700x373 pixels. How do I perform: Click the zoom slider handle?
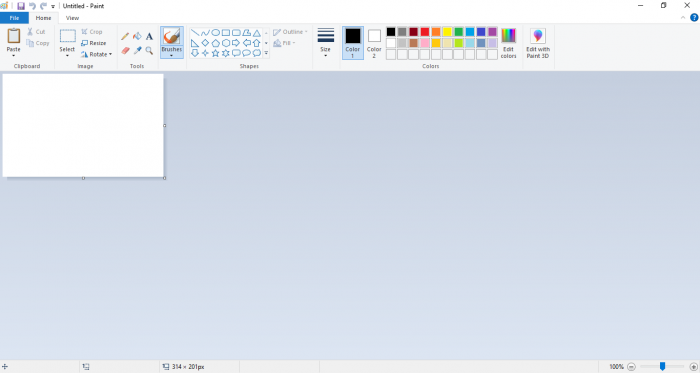662,366
